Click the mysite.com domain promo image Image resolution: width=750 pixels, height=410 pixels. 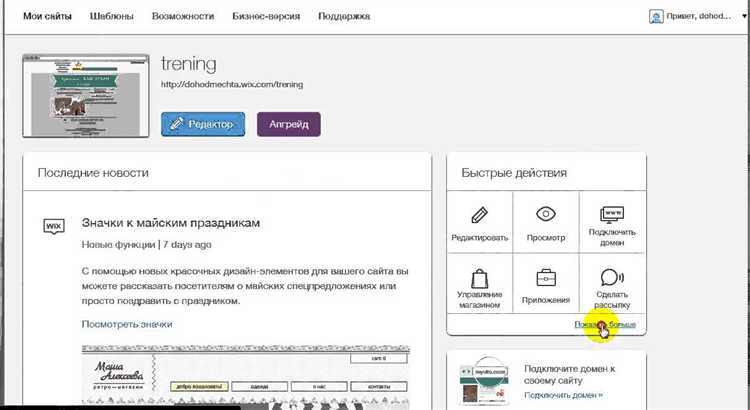[483, 381]
